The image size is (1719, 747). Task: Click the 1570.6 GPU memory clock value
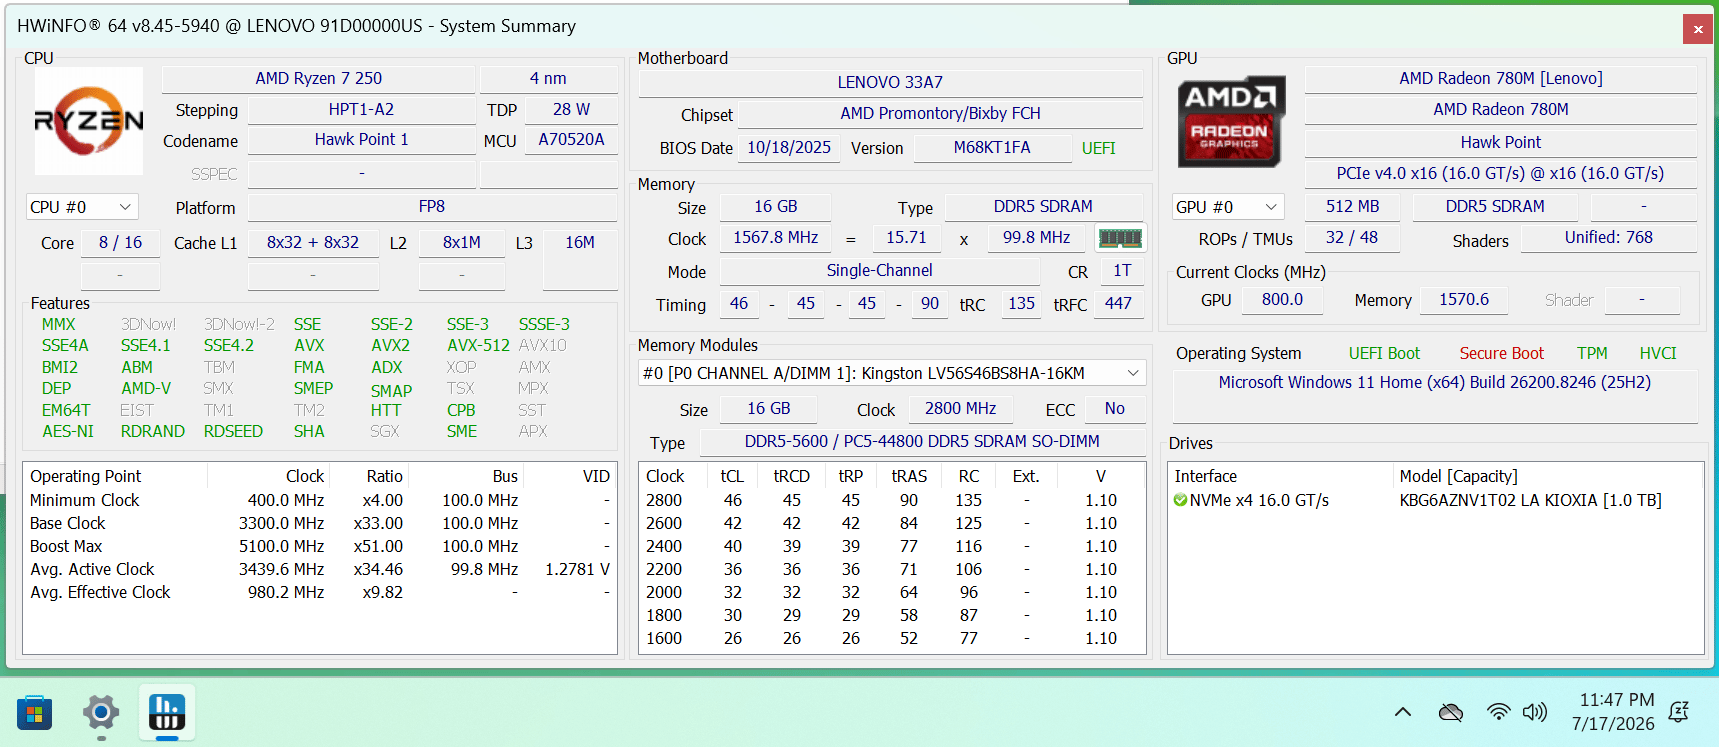pyautogui.click(x=1464, y=299)
